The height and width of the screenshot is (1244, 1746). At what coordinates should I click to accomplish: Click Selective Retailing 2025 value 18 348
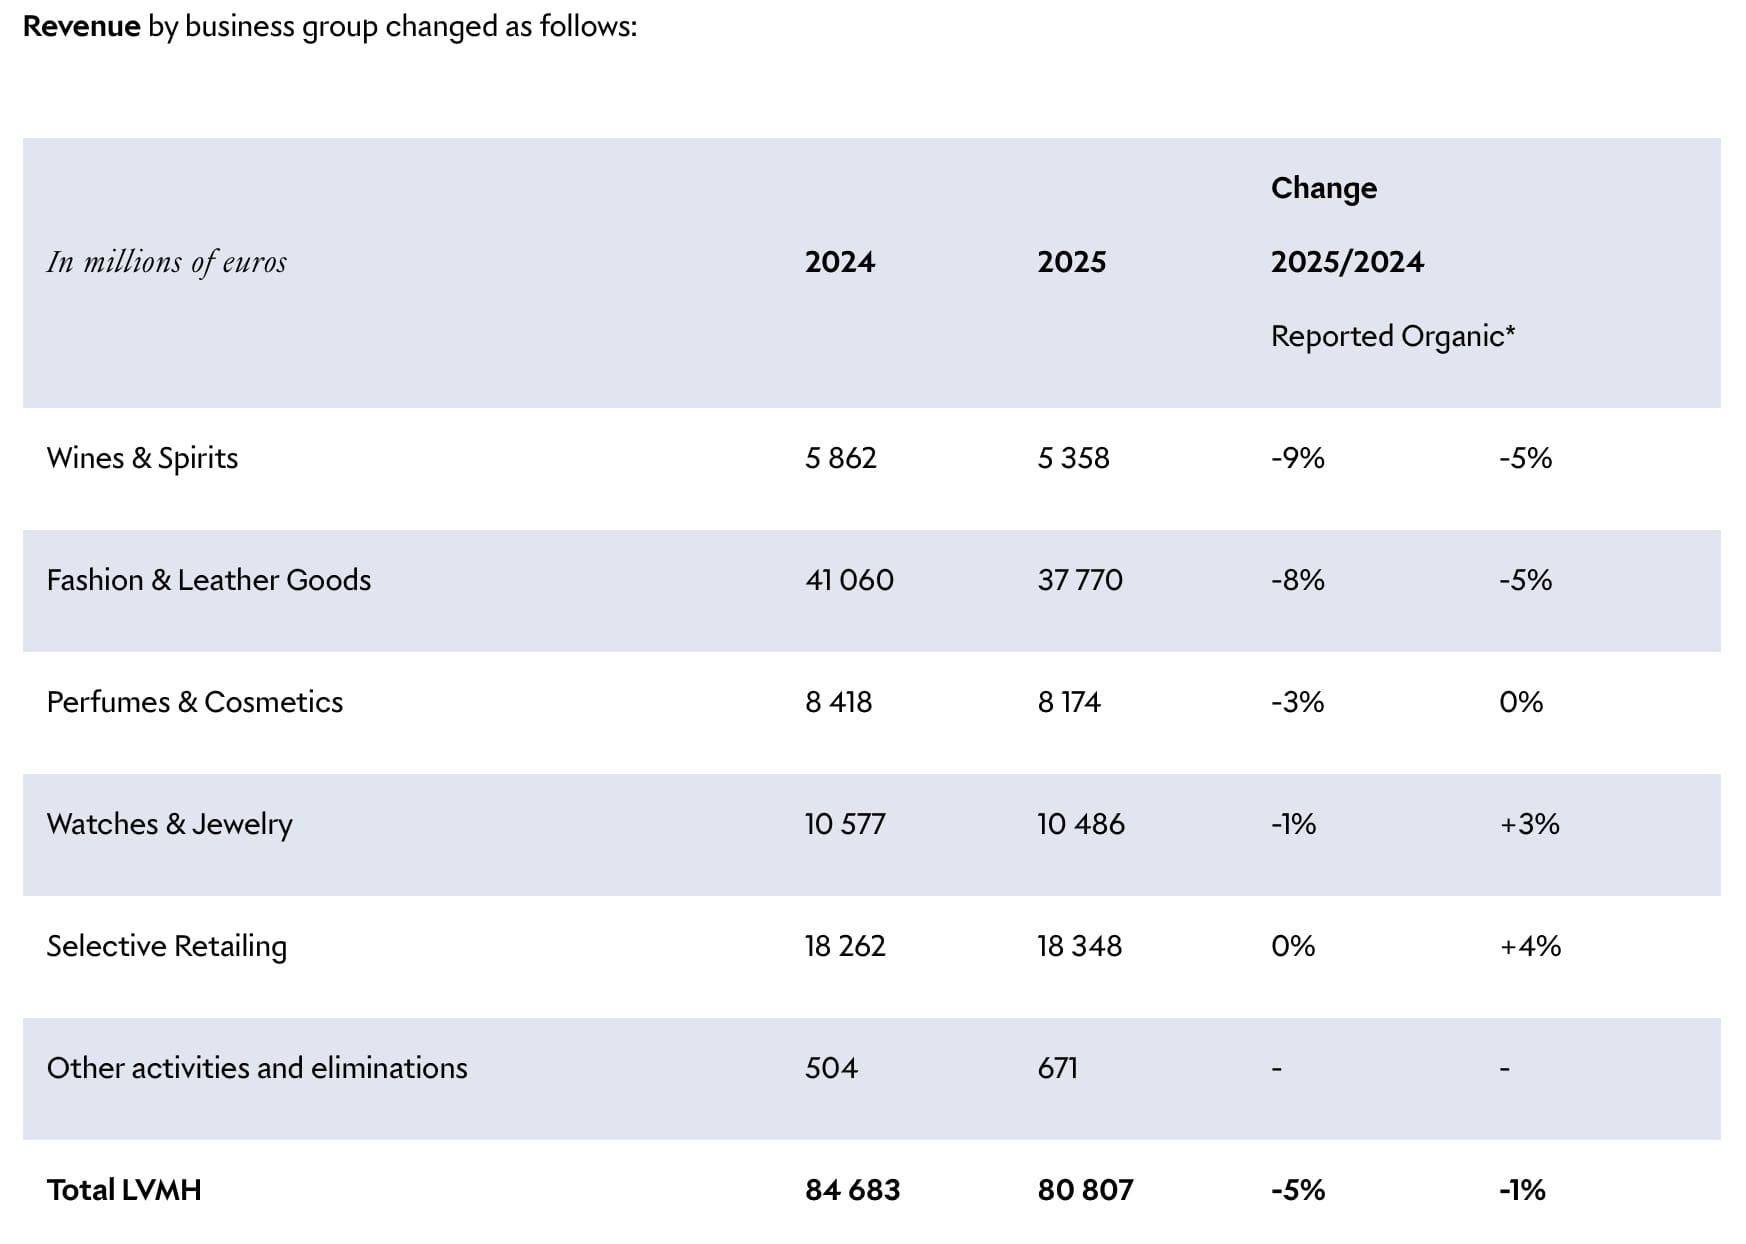(1079, 946)
